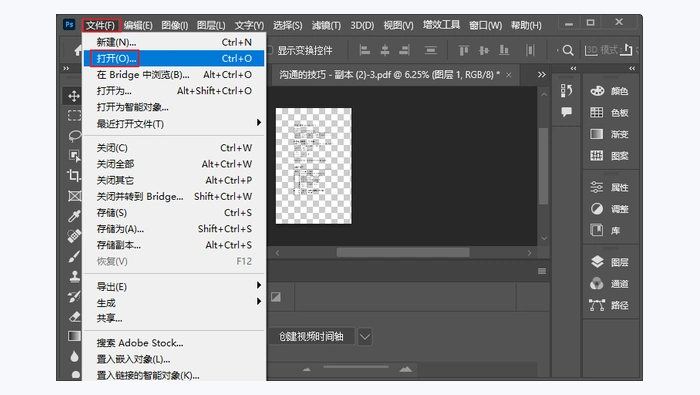This screenshot has height=395, width=700.
Task: Align horizontal centers icon
Action: [x=384, y=50]
